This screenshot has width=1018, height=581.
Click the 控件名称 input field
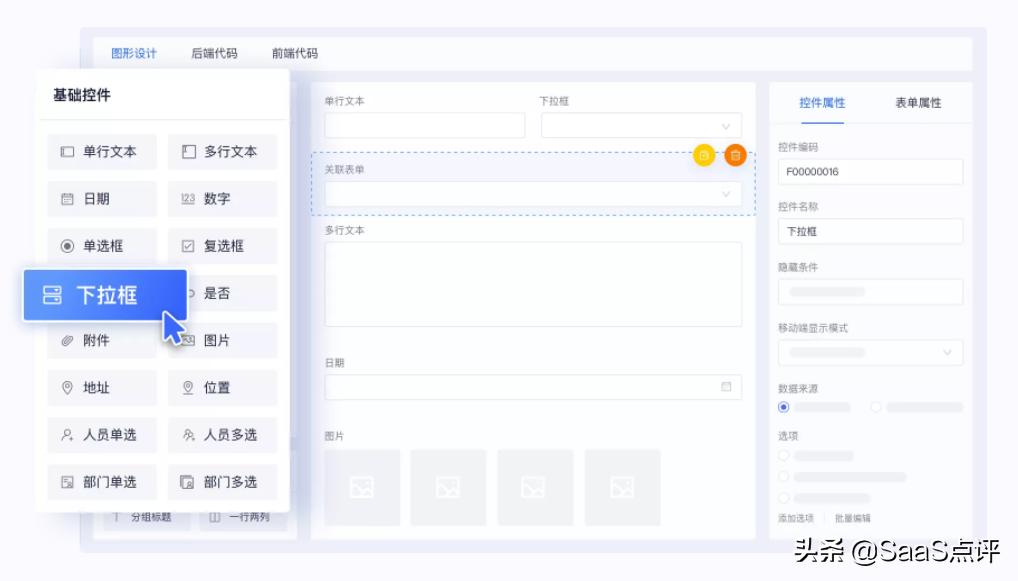[870, 231]
